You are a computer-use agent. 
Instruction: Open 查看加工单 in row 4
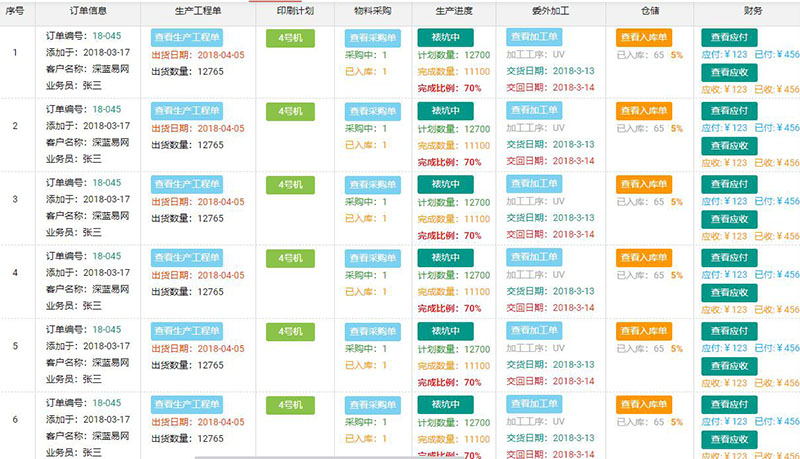(534, 257)
